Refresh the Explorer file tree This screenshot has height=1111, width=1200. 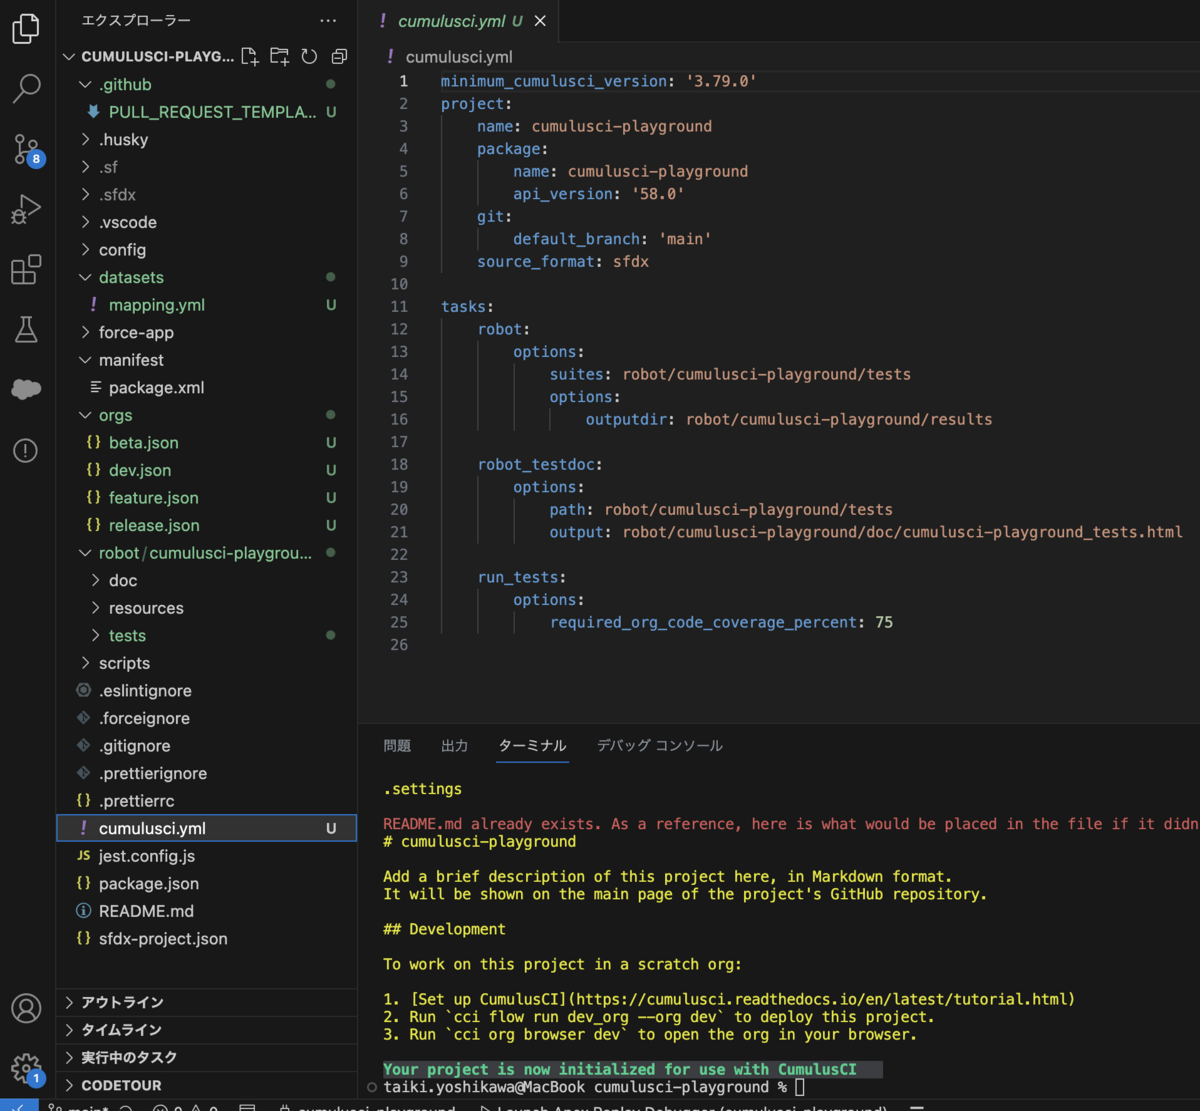point(309,57)
